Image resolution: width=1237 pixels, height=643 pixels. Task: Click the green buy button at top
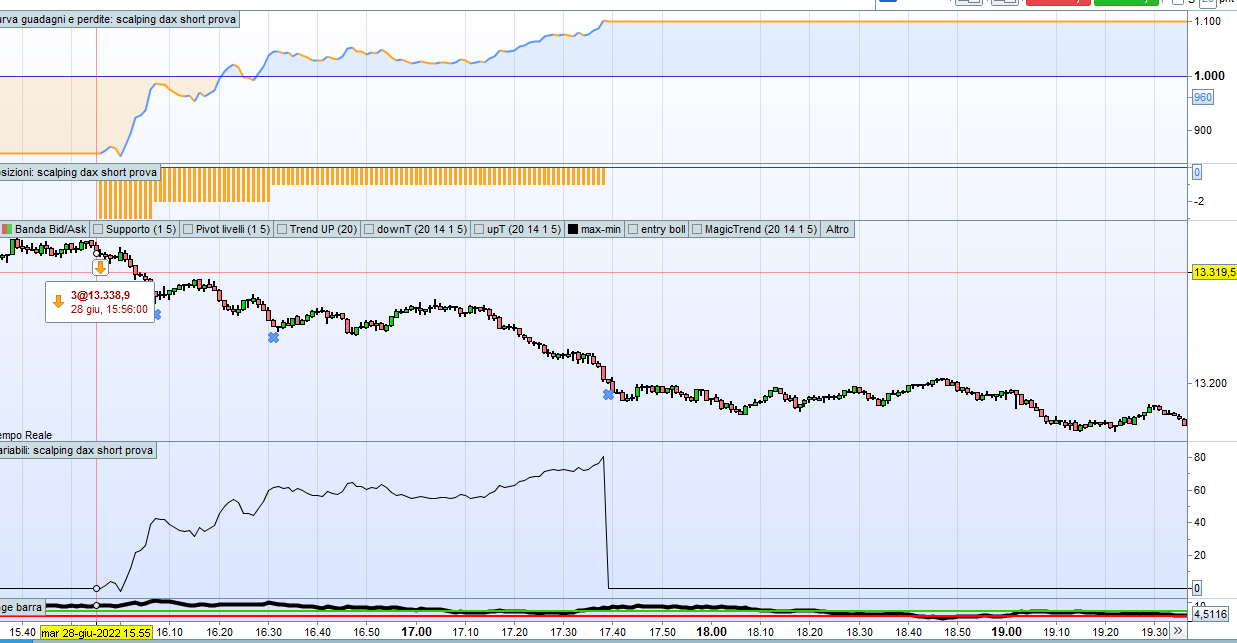1126,2
